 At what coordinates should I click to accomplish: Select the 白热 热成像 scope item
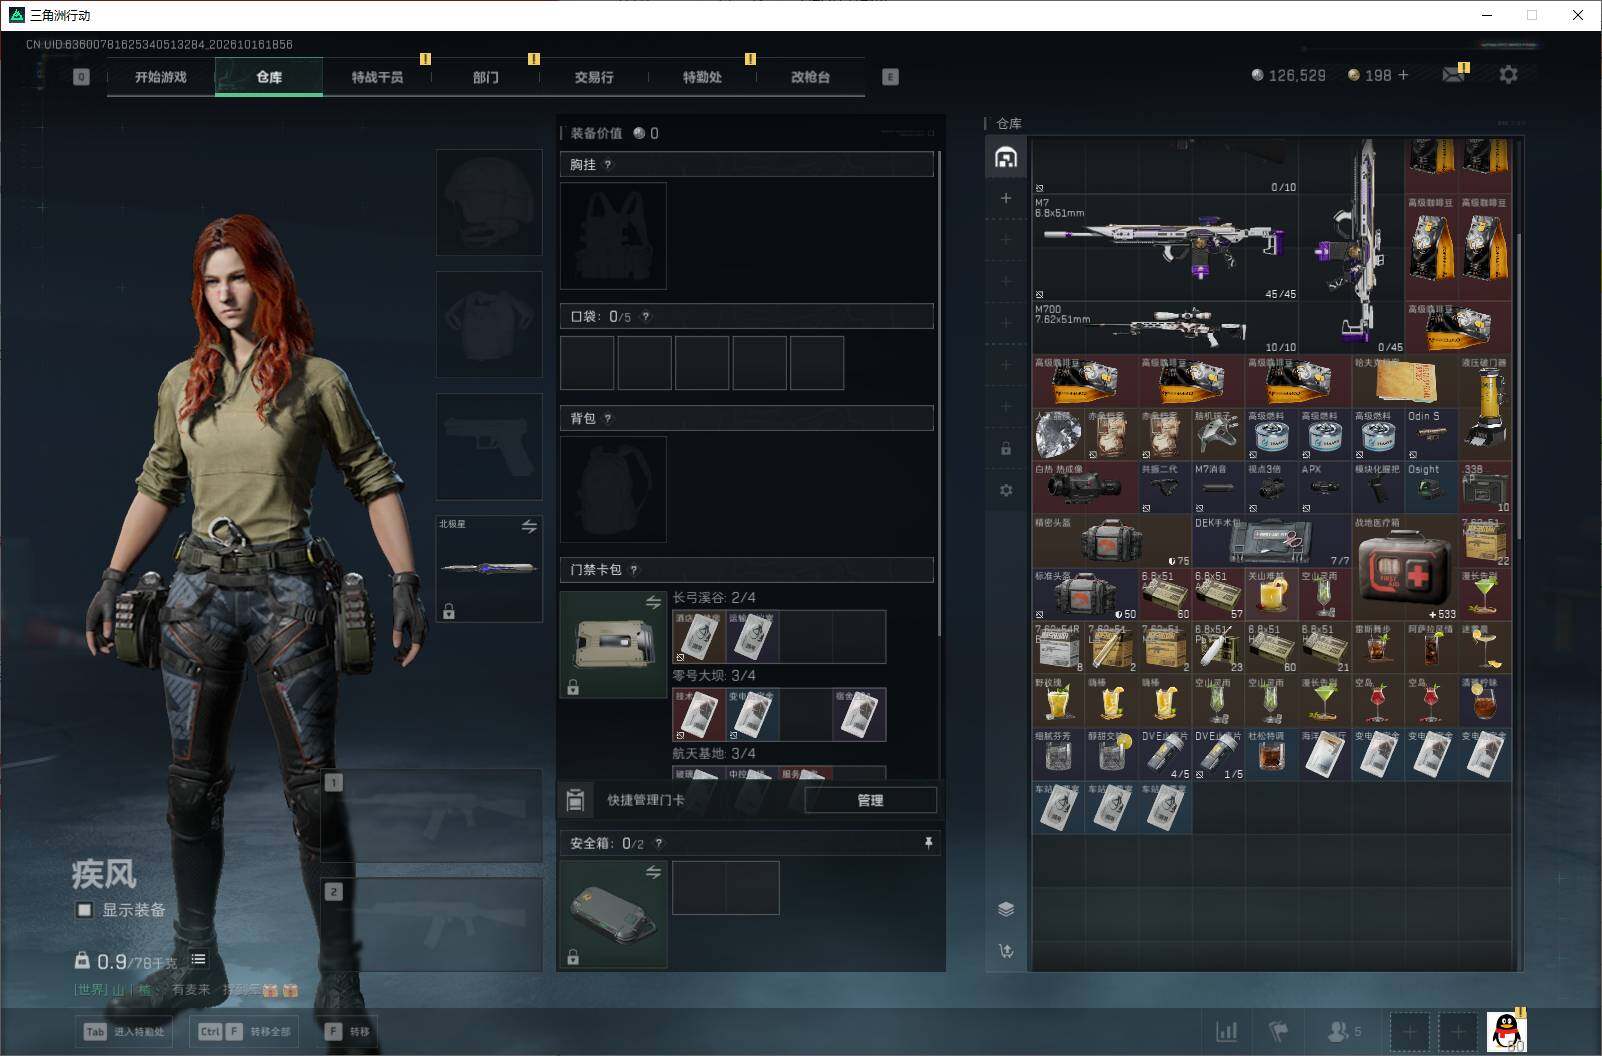(1085, 487)
